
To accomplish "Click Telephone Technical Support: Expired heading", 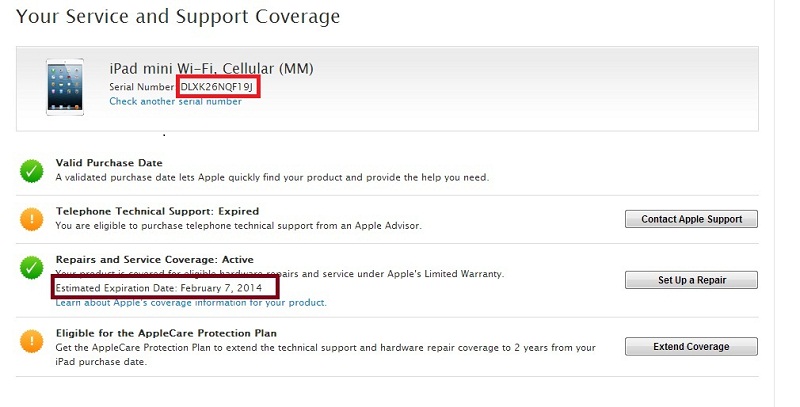I will [157, 211].
